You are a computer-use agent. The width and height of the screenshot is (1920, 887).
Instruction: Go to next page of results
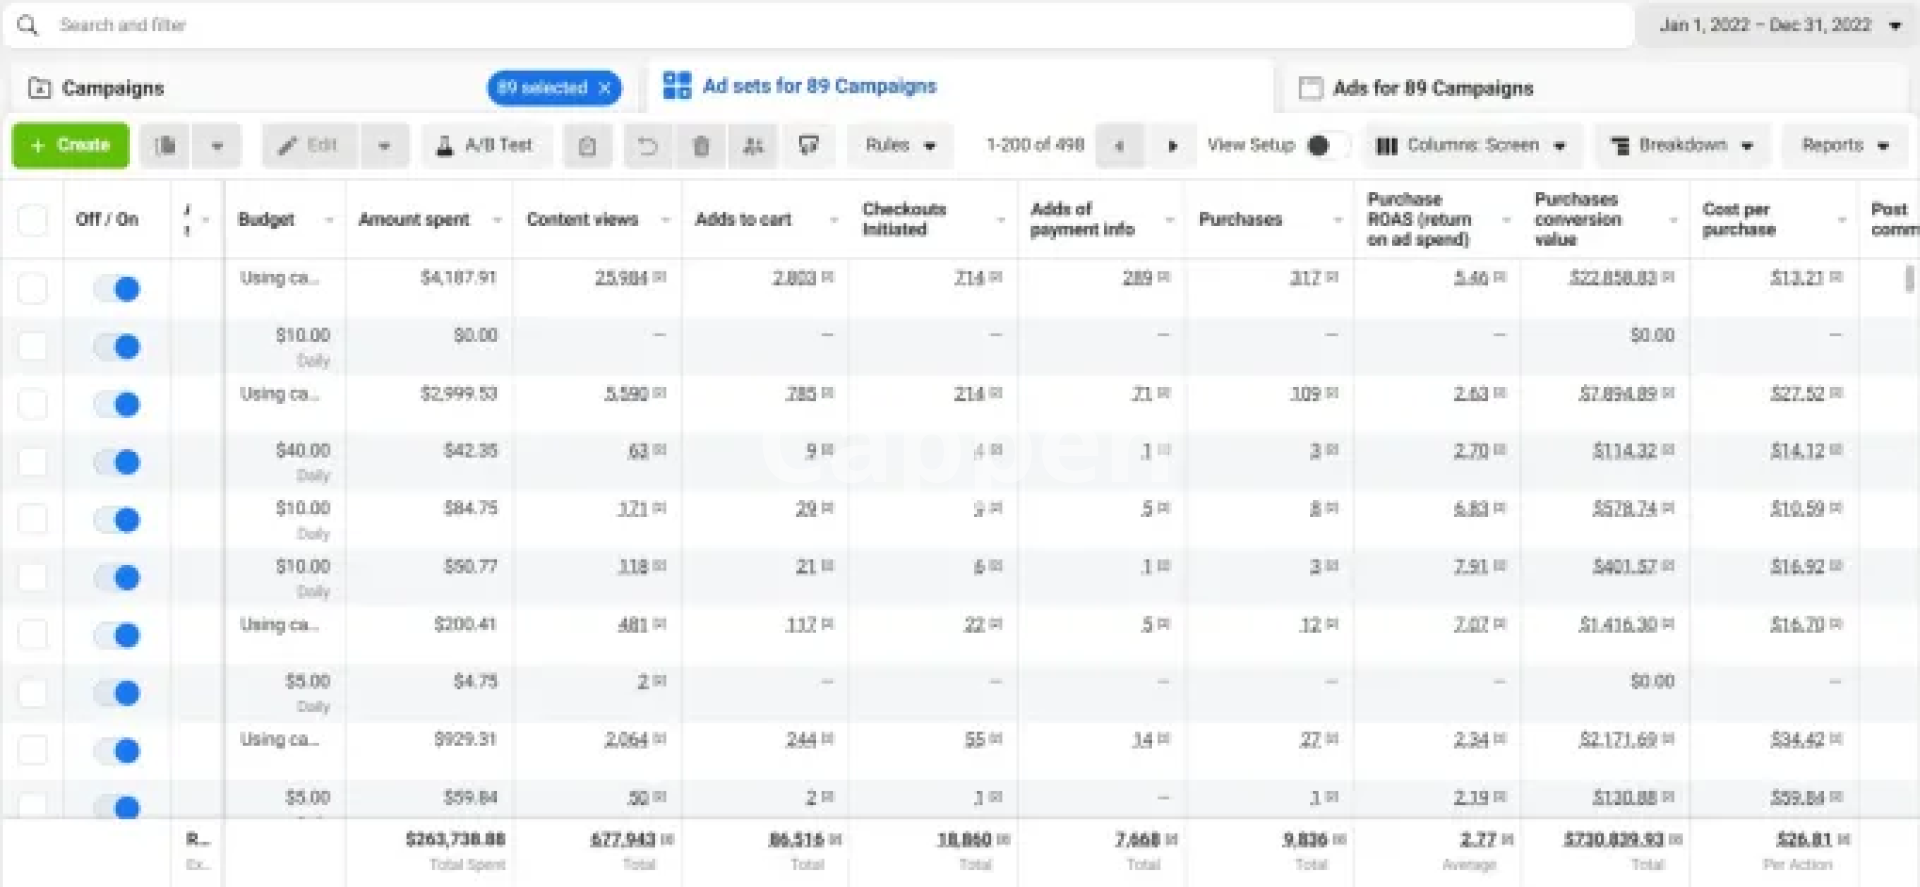click(x=1172, y=146)
